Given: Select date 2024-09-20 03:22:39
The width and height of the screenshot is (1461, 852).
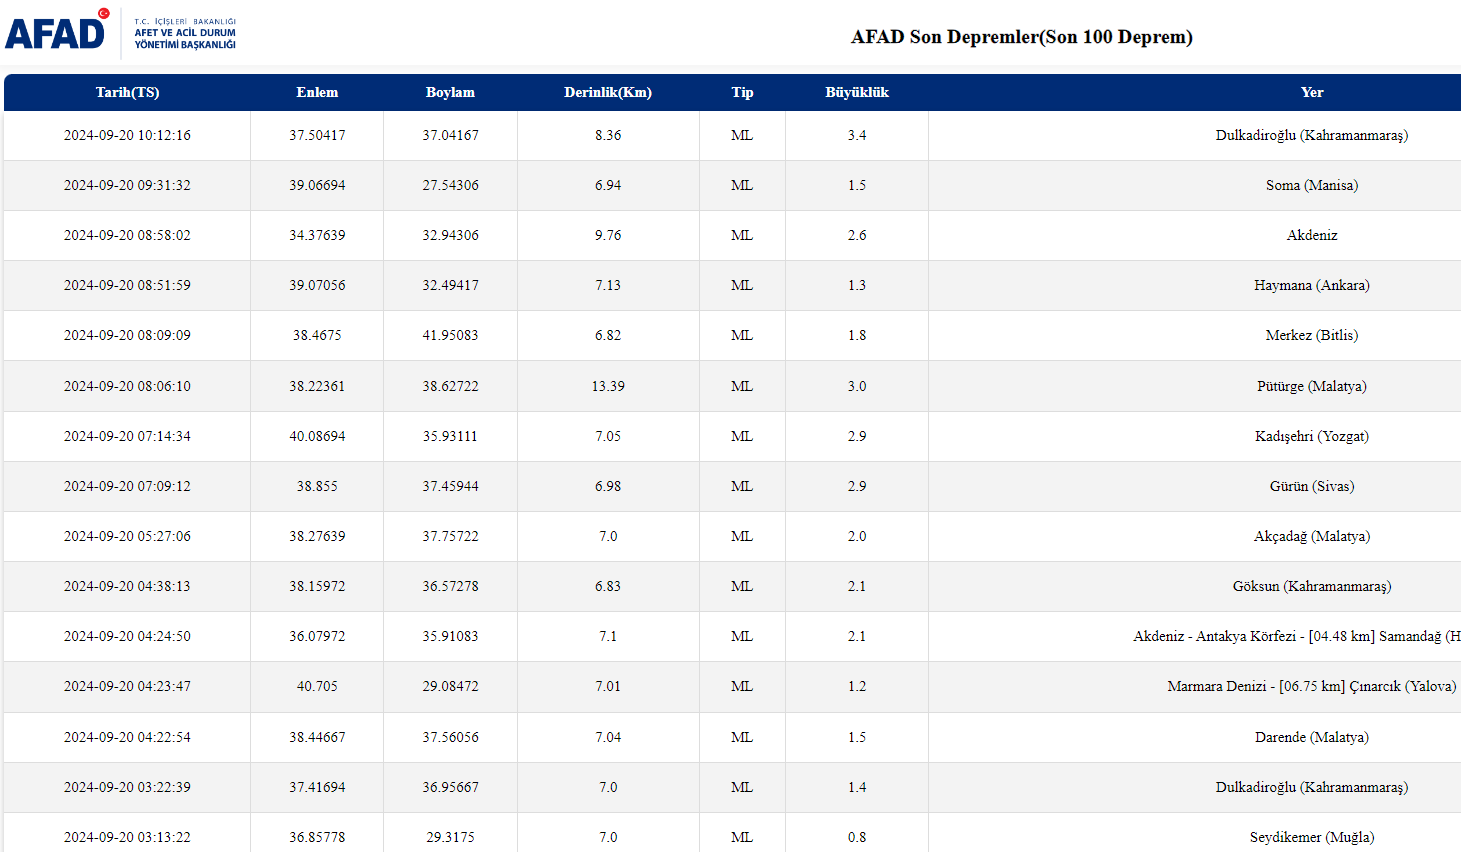Looking at the screenshot, I should [x=127, y=787].
